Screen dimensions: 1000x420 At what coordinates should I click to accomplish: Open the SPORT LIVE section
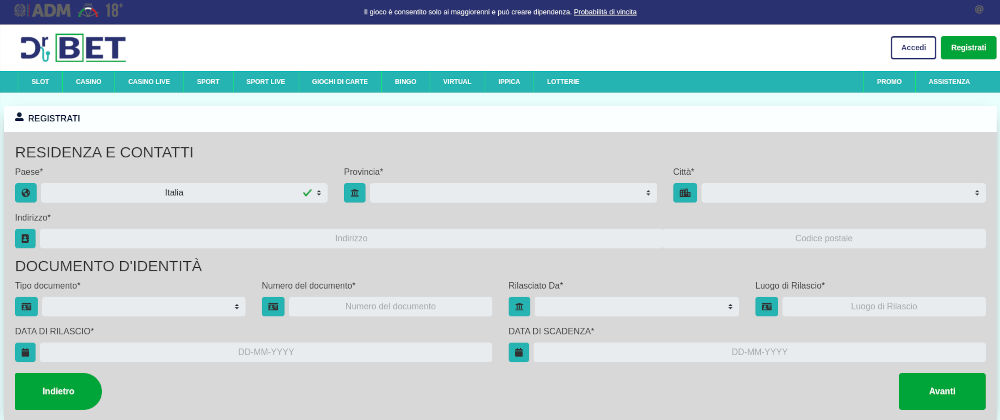point(265,82)
